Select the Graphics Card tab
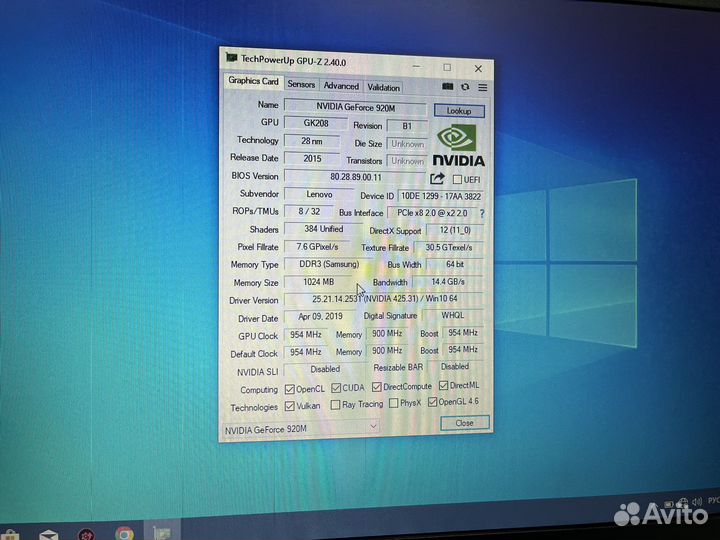Viewport: 720px width, 540px height. 253,81
